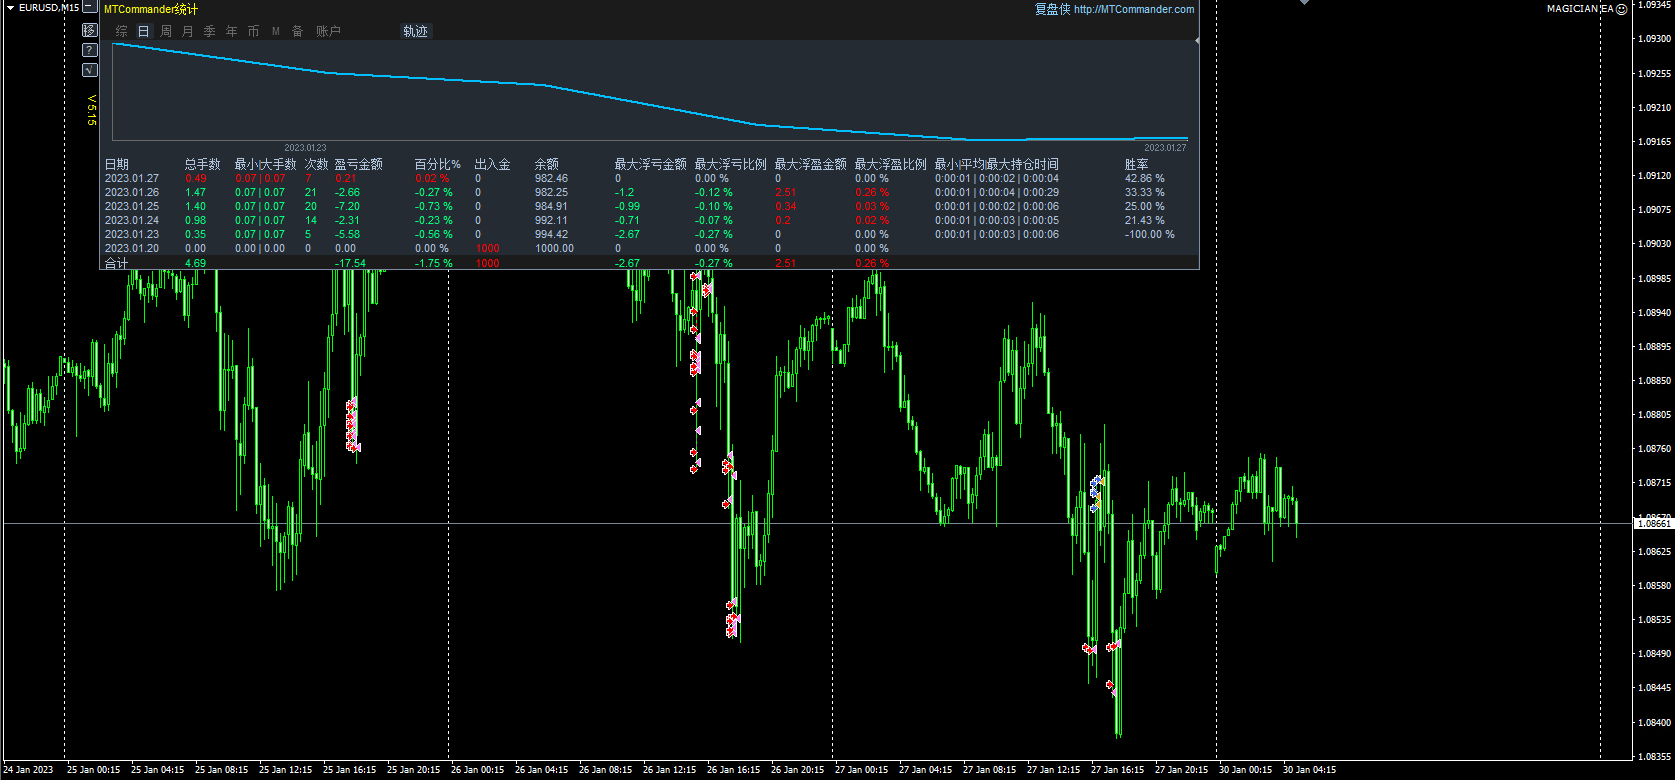Click the total percentage value -1.75 %

click(434, 263)
